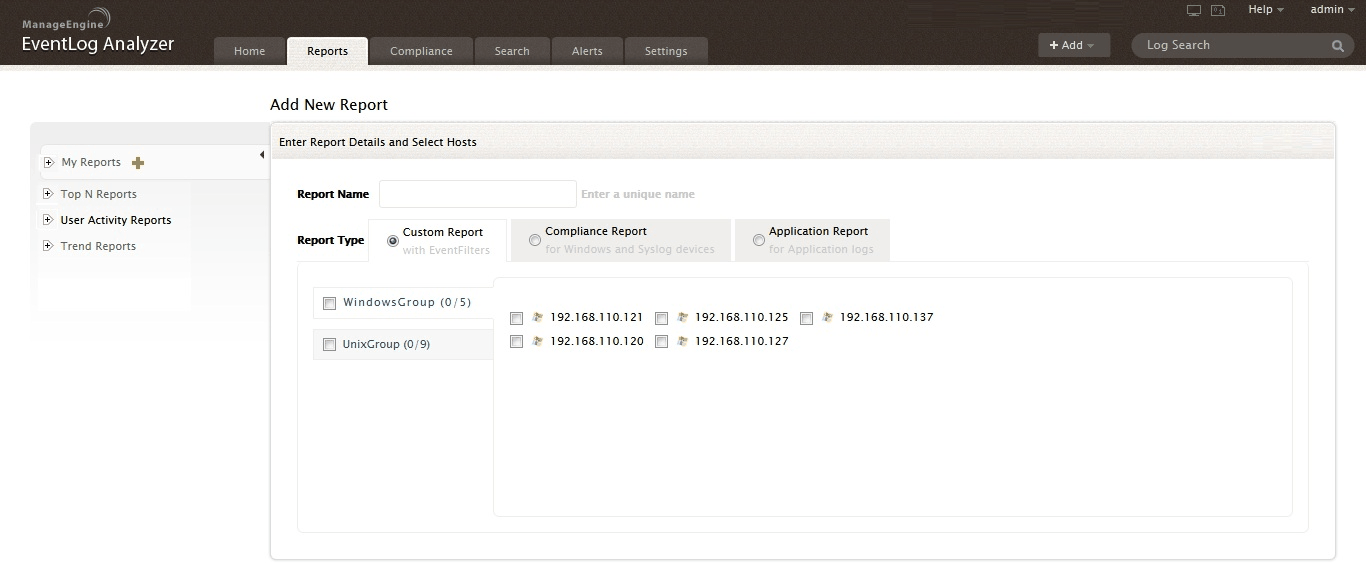Click the Report Name input field
The height and width of the screenshot is (563, 1366).
coord(477,194)
